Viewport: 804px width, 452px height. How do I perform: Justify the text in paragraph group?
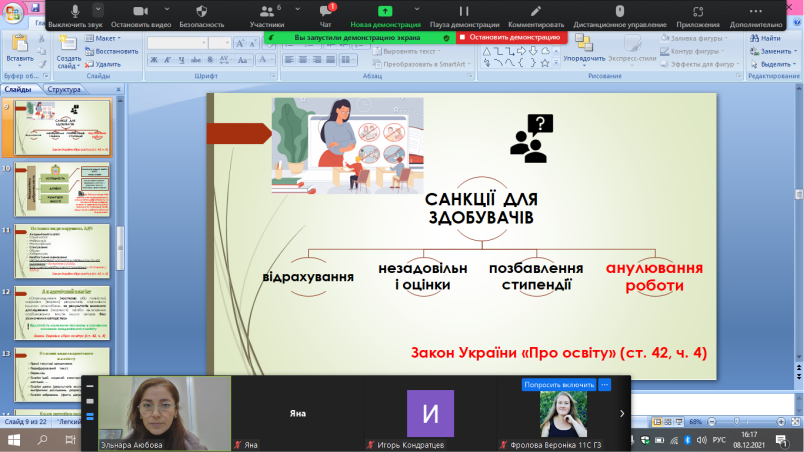click(331, 60)
